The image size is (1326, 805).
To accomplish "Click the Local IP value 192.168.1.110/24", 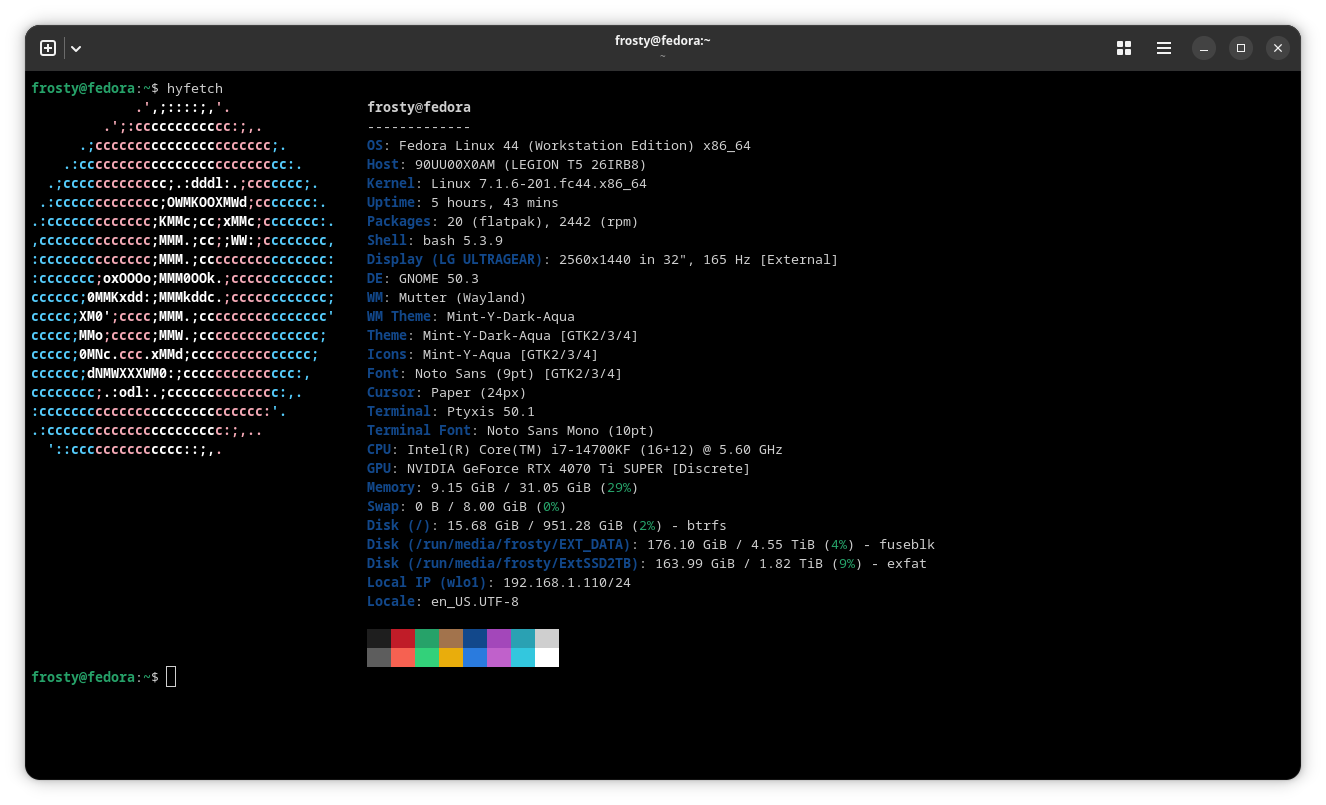I will click(567, 582).
